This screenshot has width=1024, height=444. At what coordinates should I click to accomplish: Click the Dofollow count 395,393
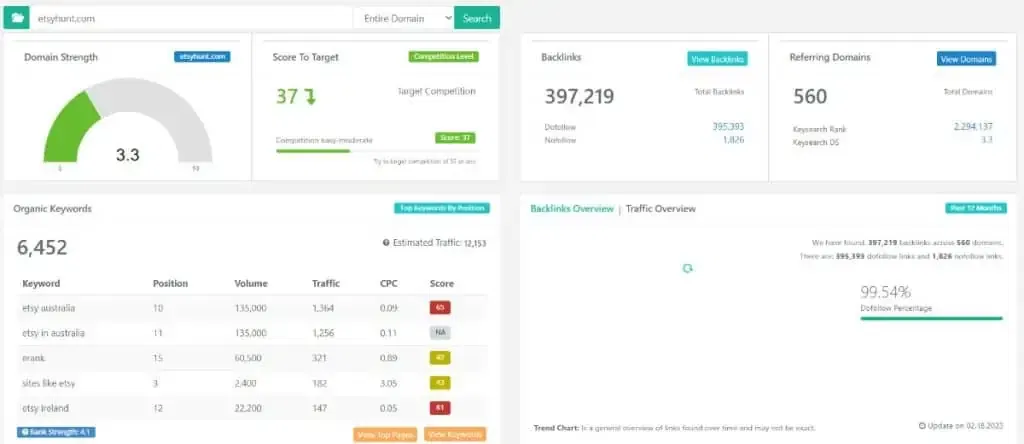728,127
